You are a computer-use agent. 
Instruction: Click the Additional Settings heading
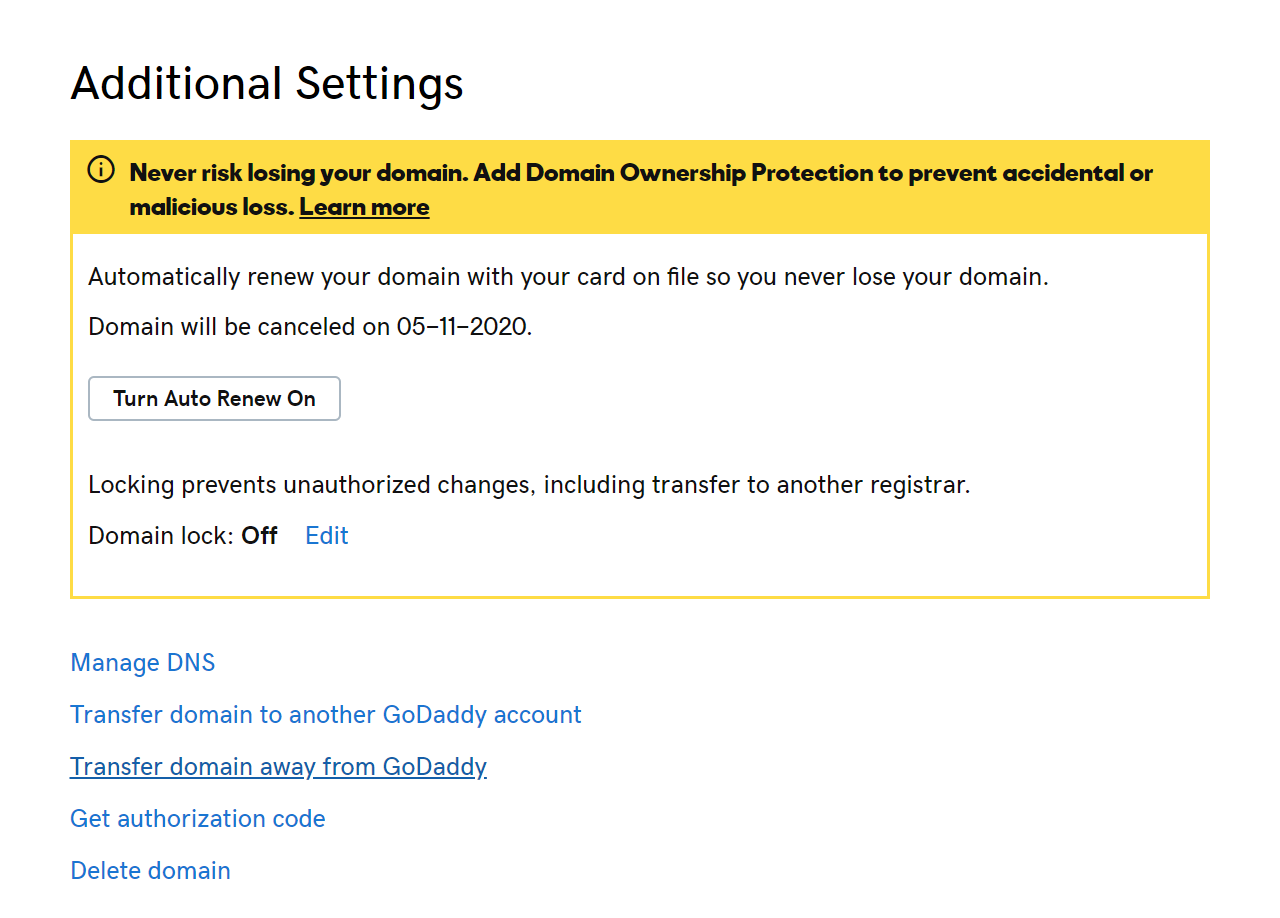pyautogui.click(x=267, y=84)
